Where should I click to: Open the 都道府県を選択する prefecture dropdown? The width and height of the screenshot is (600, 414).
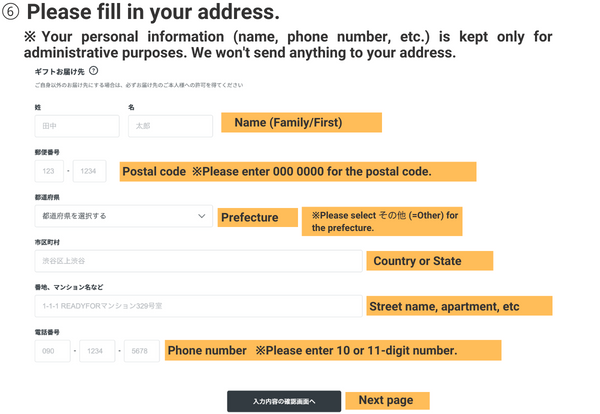click(120, 216)
